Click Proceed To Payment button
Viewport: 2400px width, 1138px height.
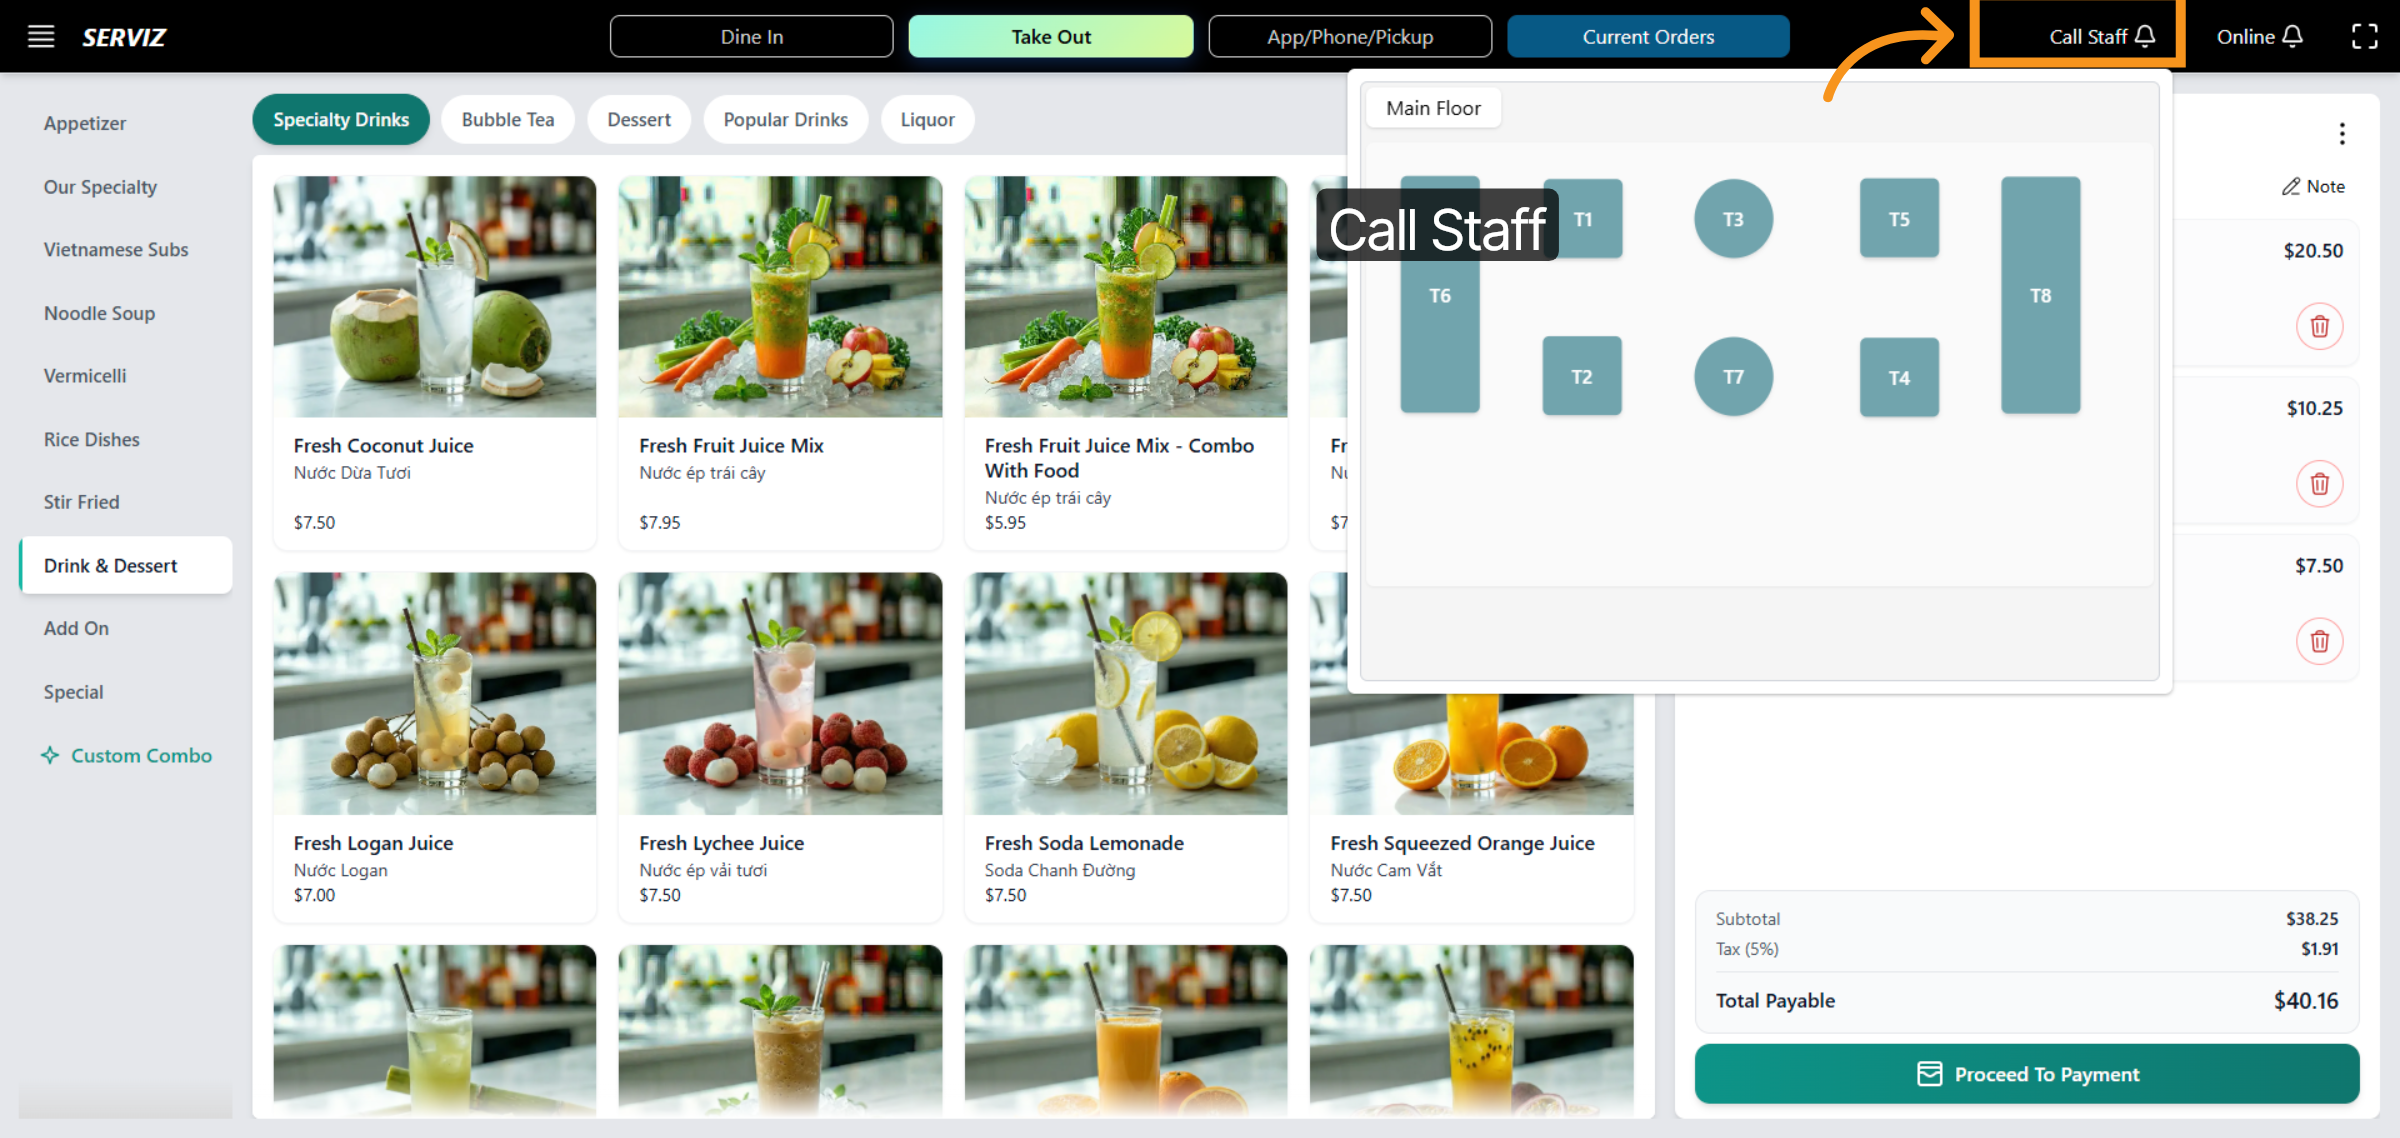click(x=2026, y=1074)
